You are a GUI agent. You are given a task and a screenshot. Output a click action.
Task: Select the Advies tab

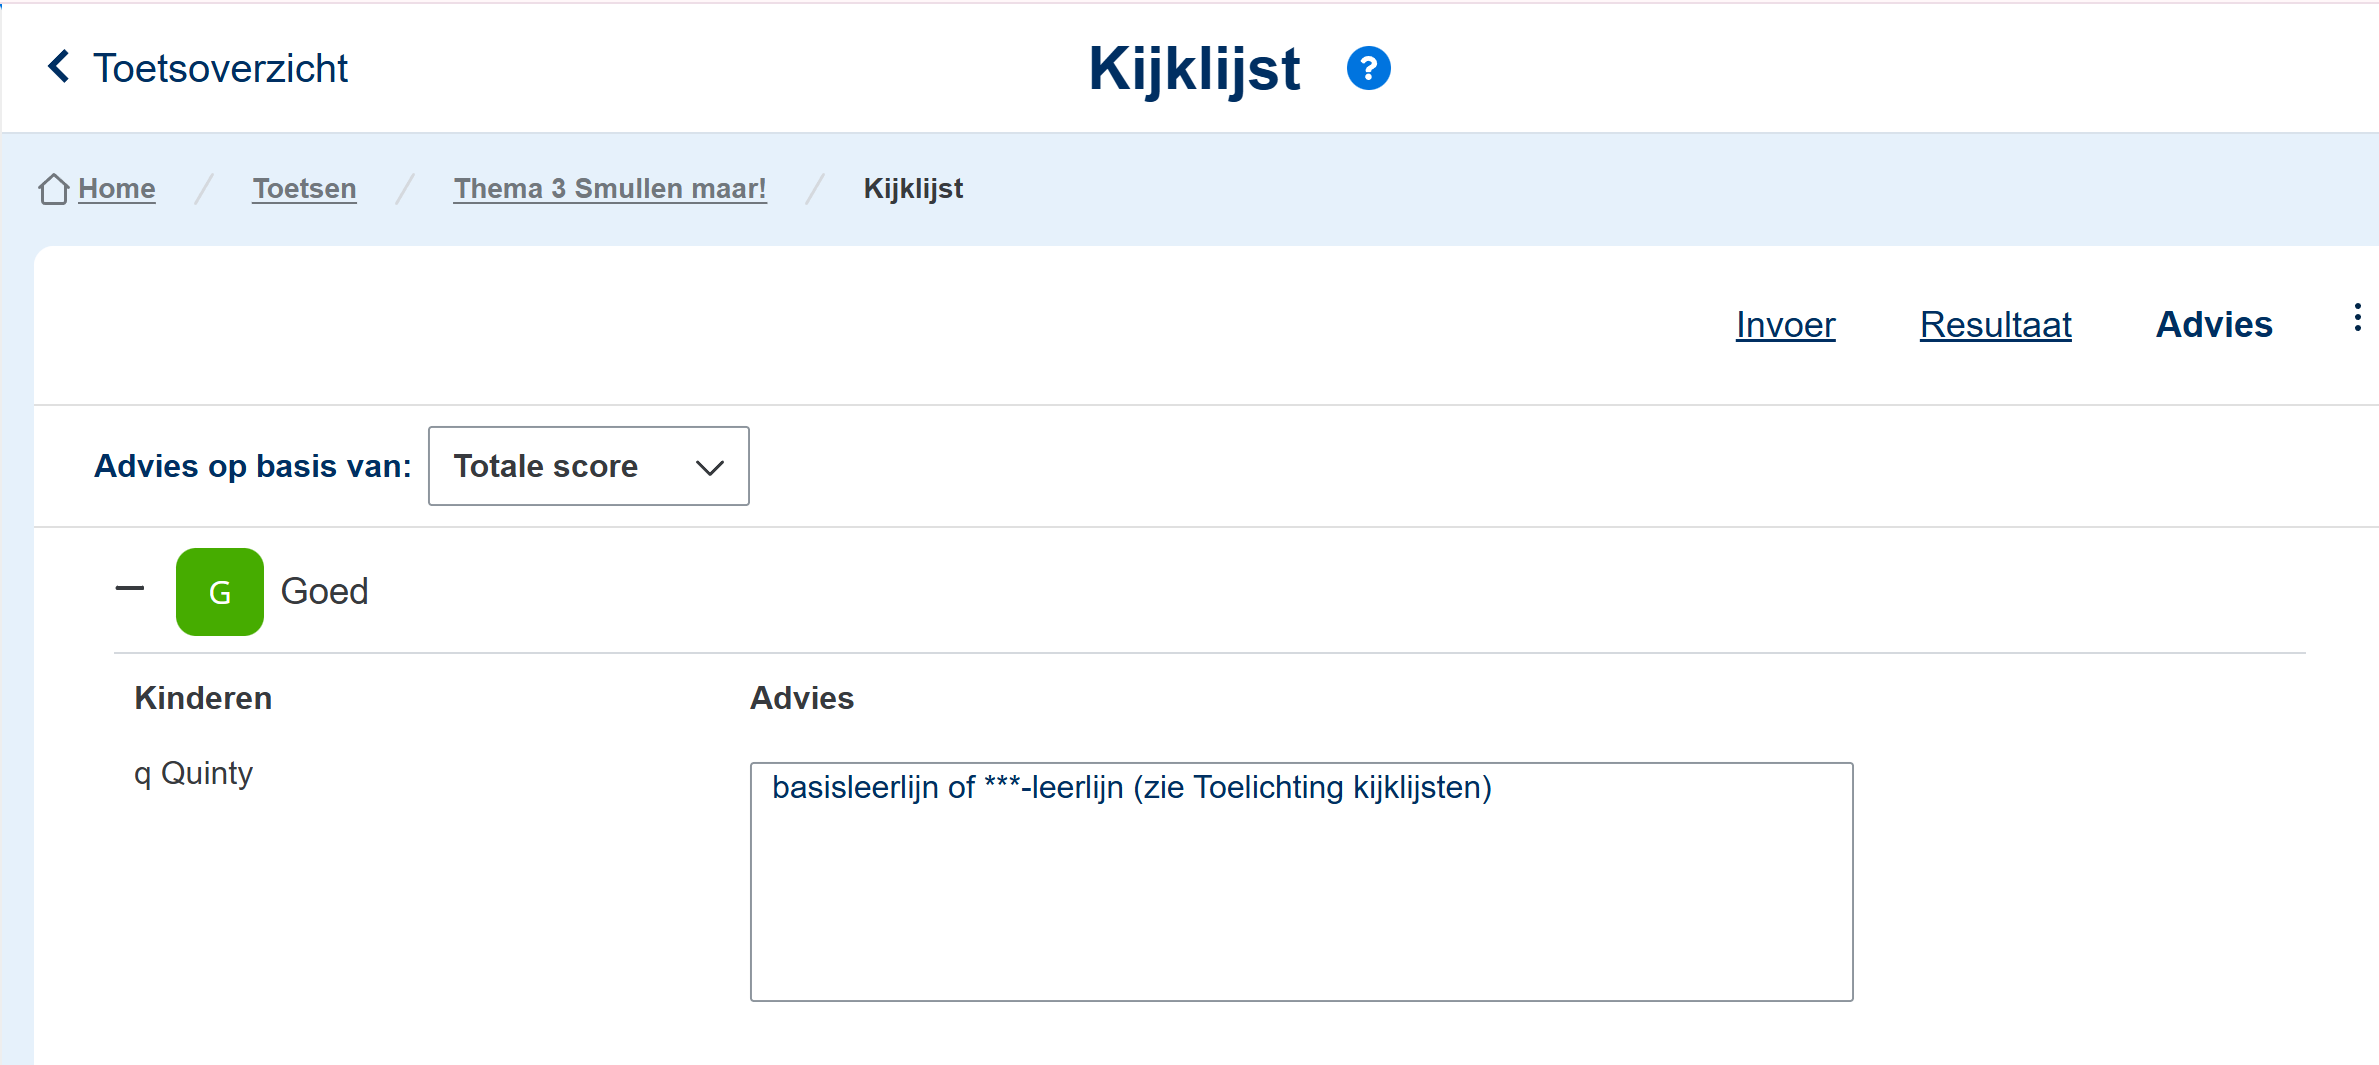2214,325
